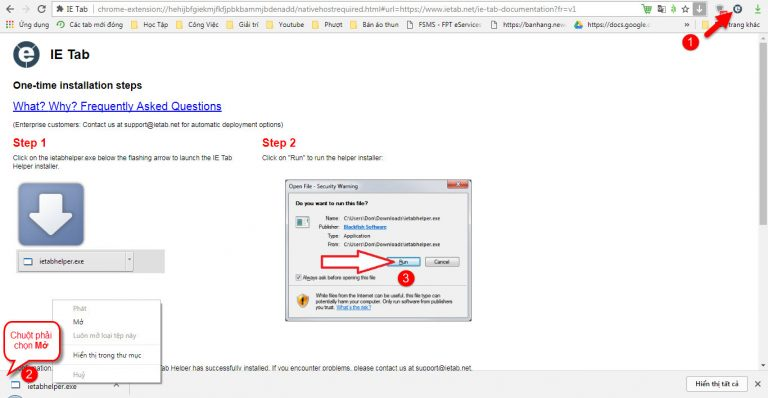Screen dimensions: 768x398
Task: Open the Công Việc bookmark folder
Action: 197,24
